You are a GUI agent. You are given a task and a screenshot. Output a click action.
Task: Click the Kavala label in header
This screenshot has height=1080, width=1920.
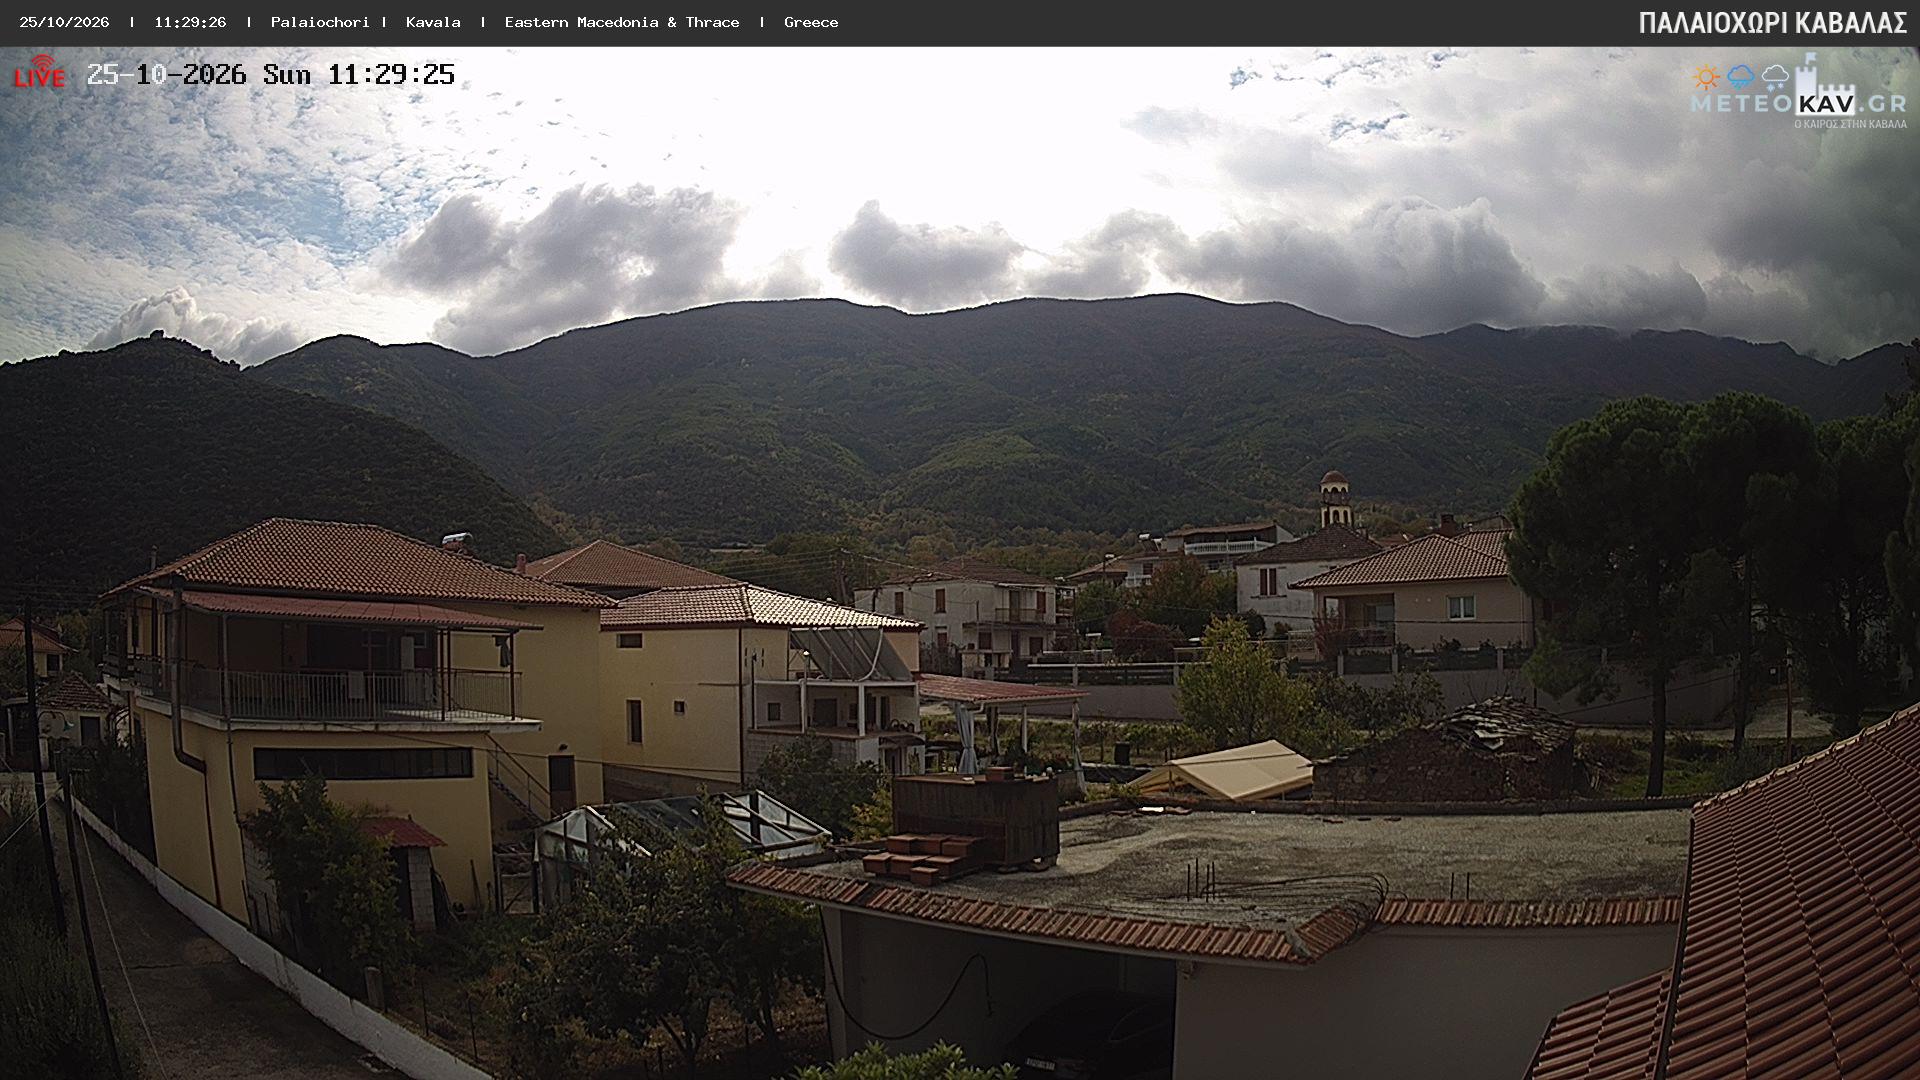coord(433,22)
